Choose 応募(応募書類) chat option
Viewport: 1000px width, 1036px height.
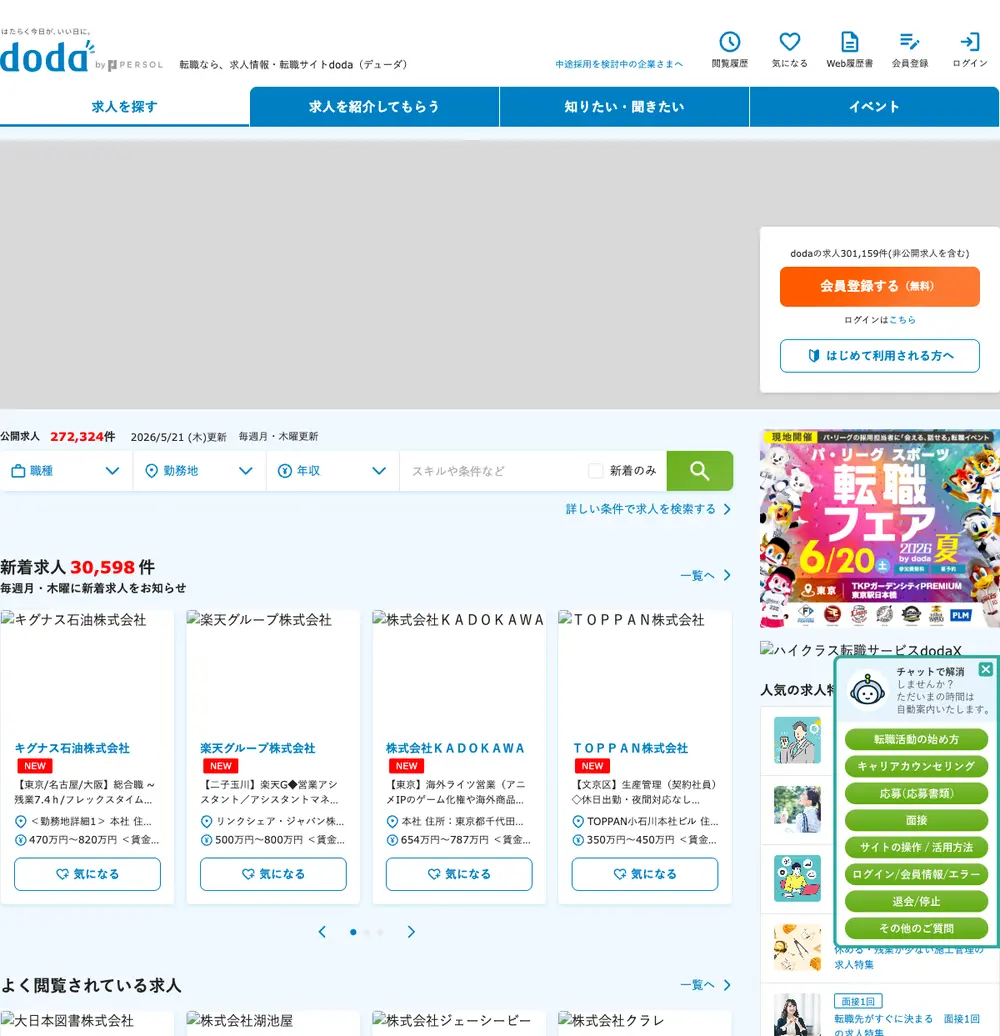(916, 794)
